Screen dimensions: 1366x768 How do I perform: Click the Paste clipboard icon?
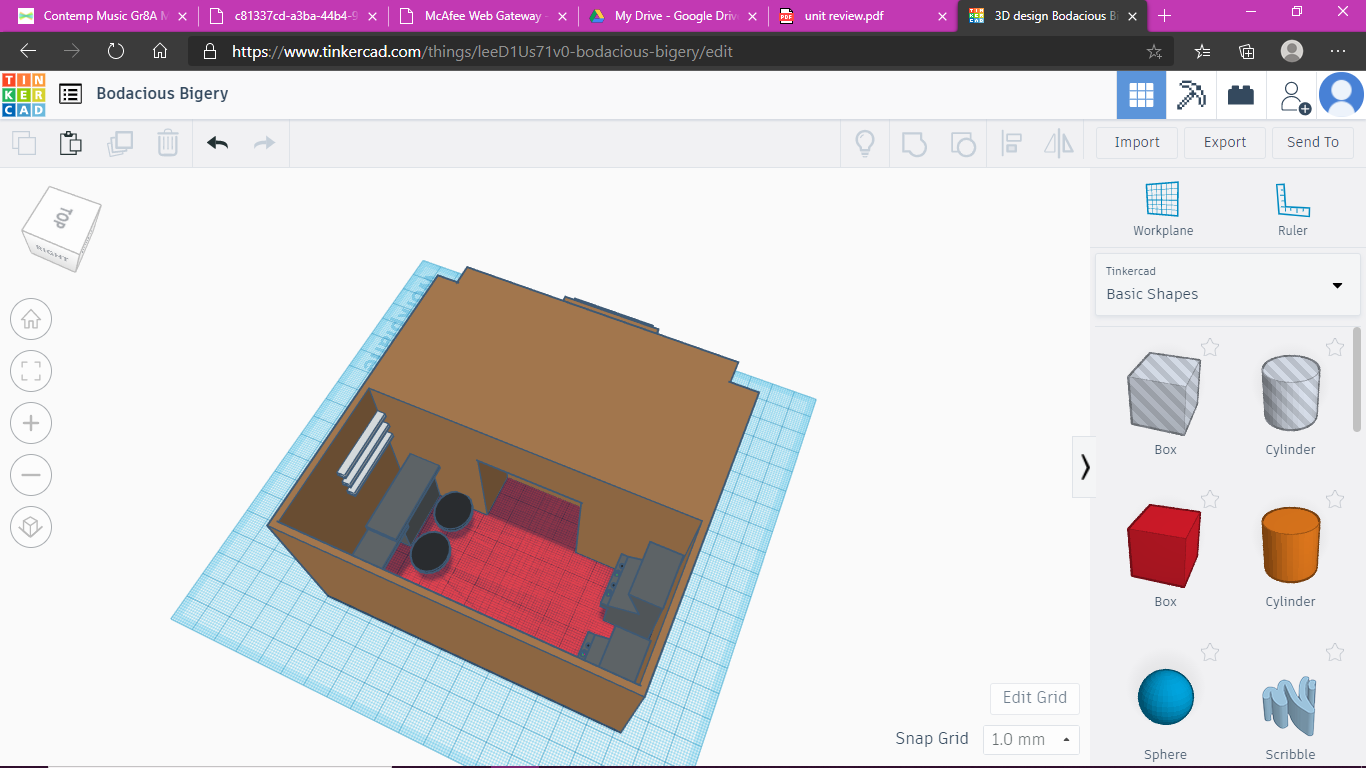[x=71, y=143]
